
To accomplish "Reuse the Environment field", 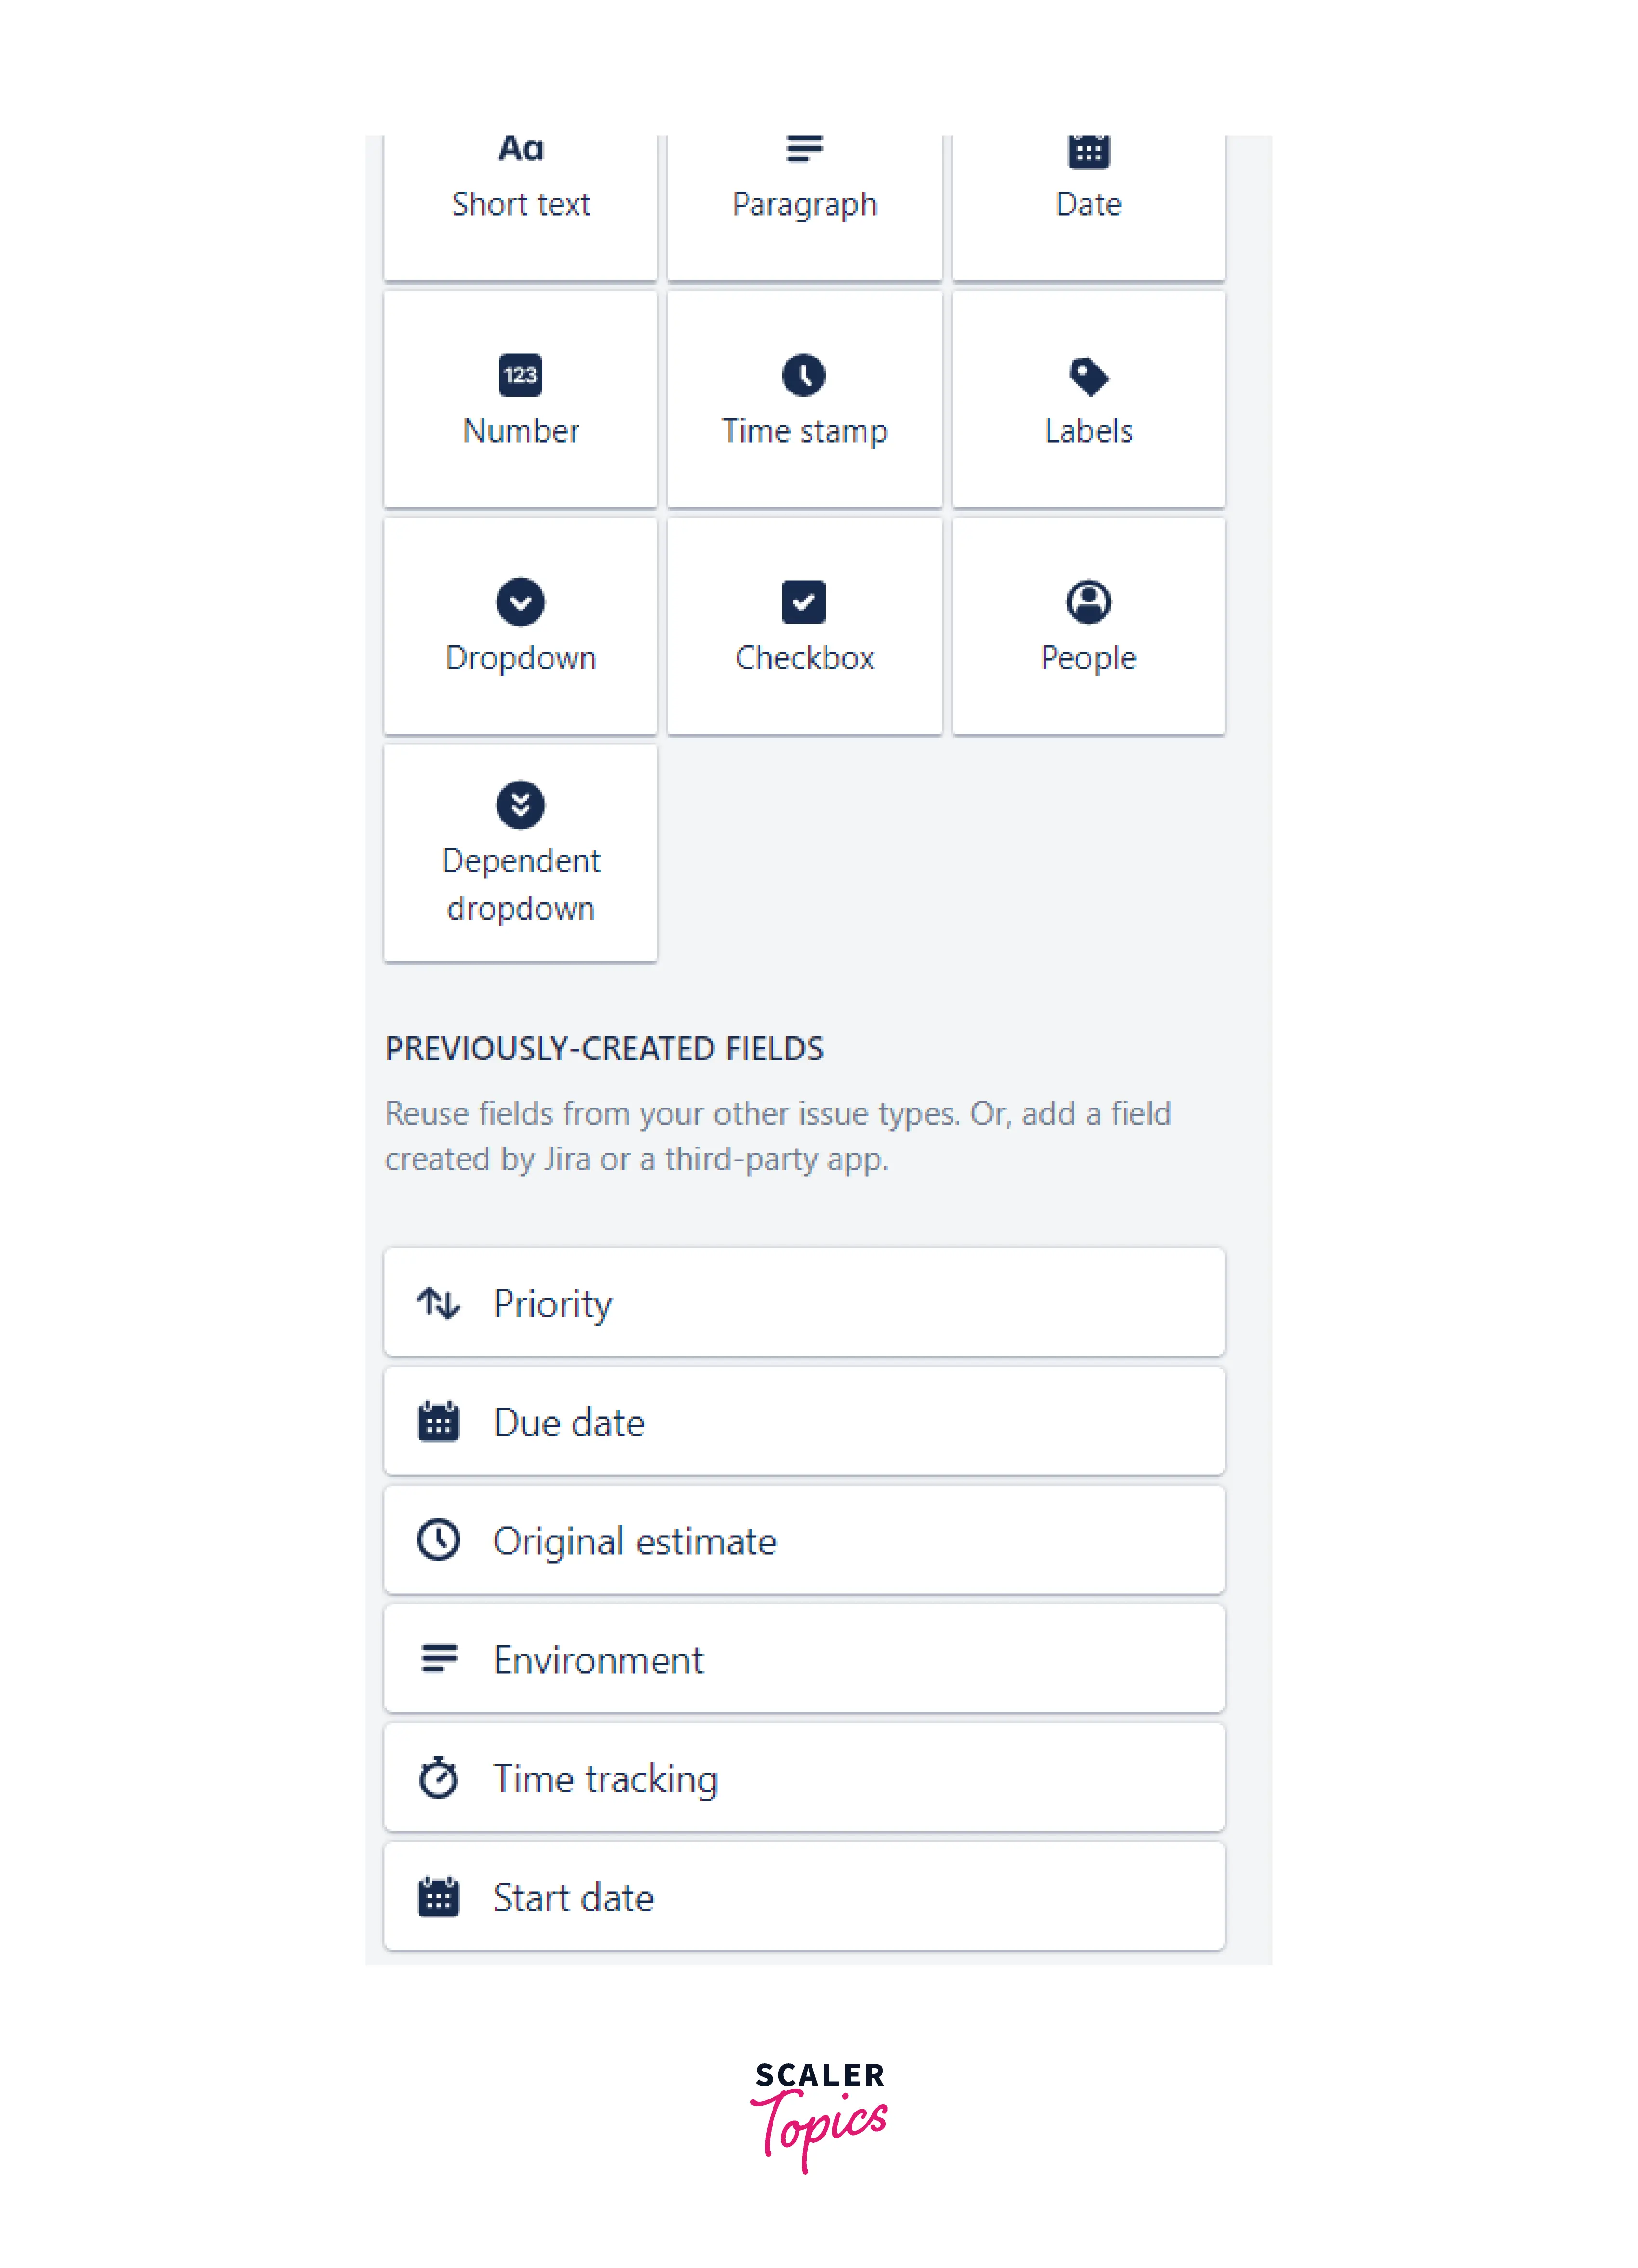I will 804,1659.
